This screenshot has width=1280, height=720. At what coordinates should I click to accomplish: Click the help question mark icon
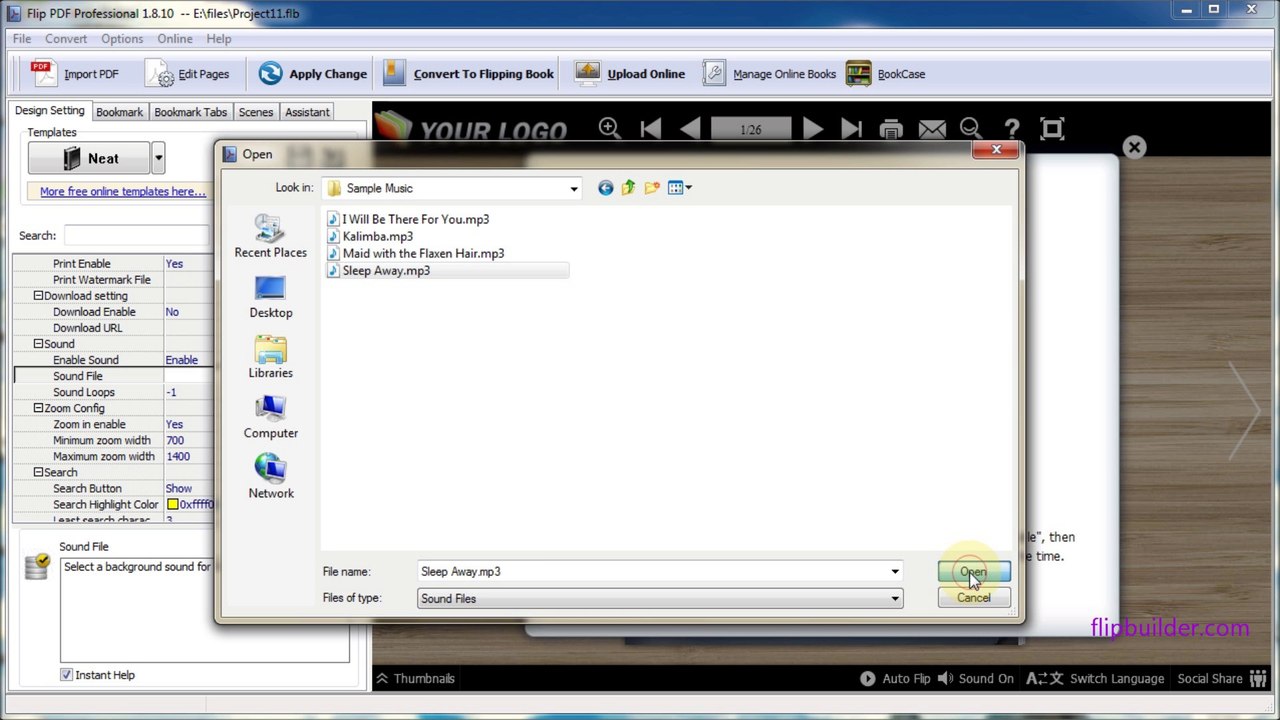(x=1012, y=129)
